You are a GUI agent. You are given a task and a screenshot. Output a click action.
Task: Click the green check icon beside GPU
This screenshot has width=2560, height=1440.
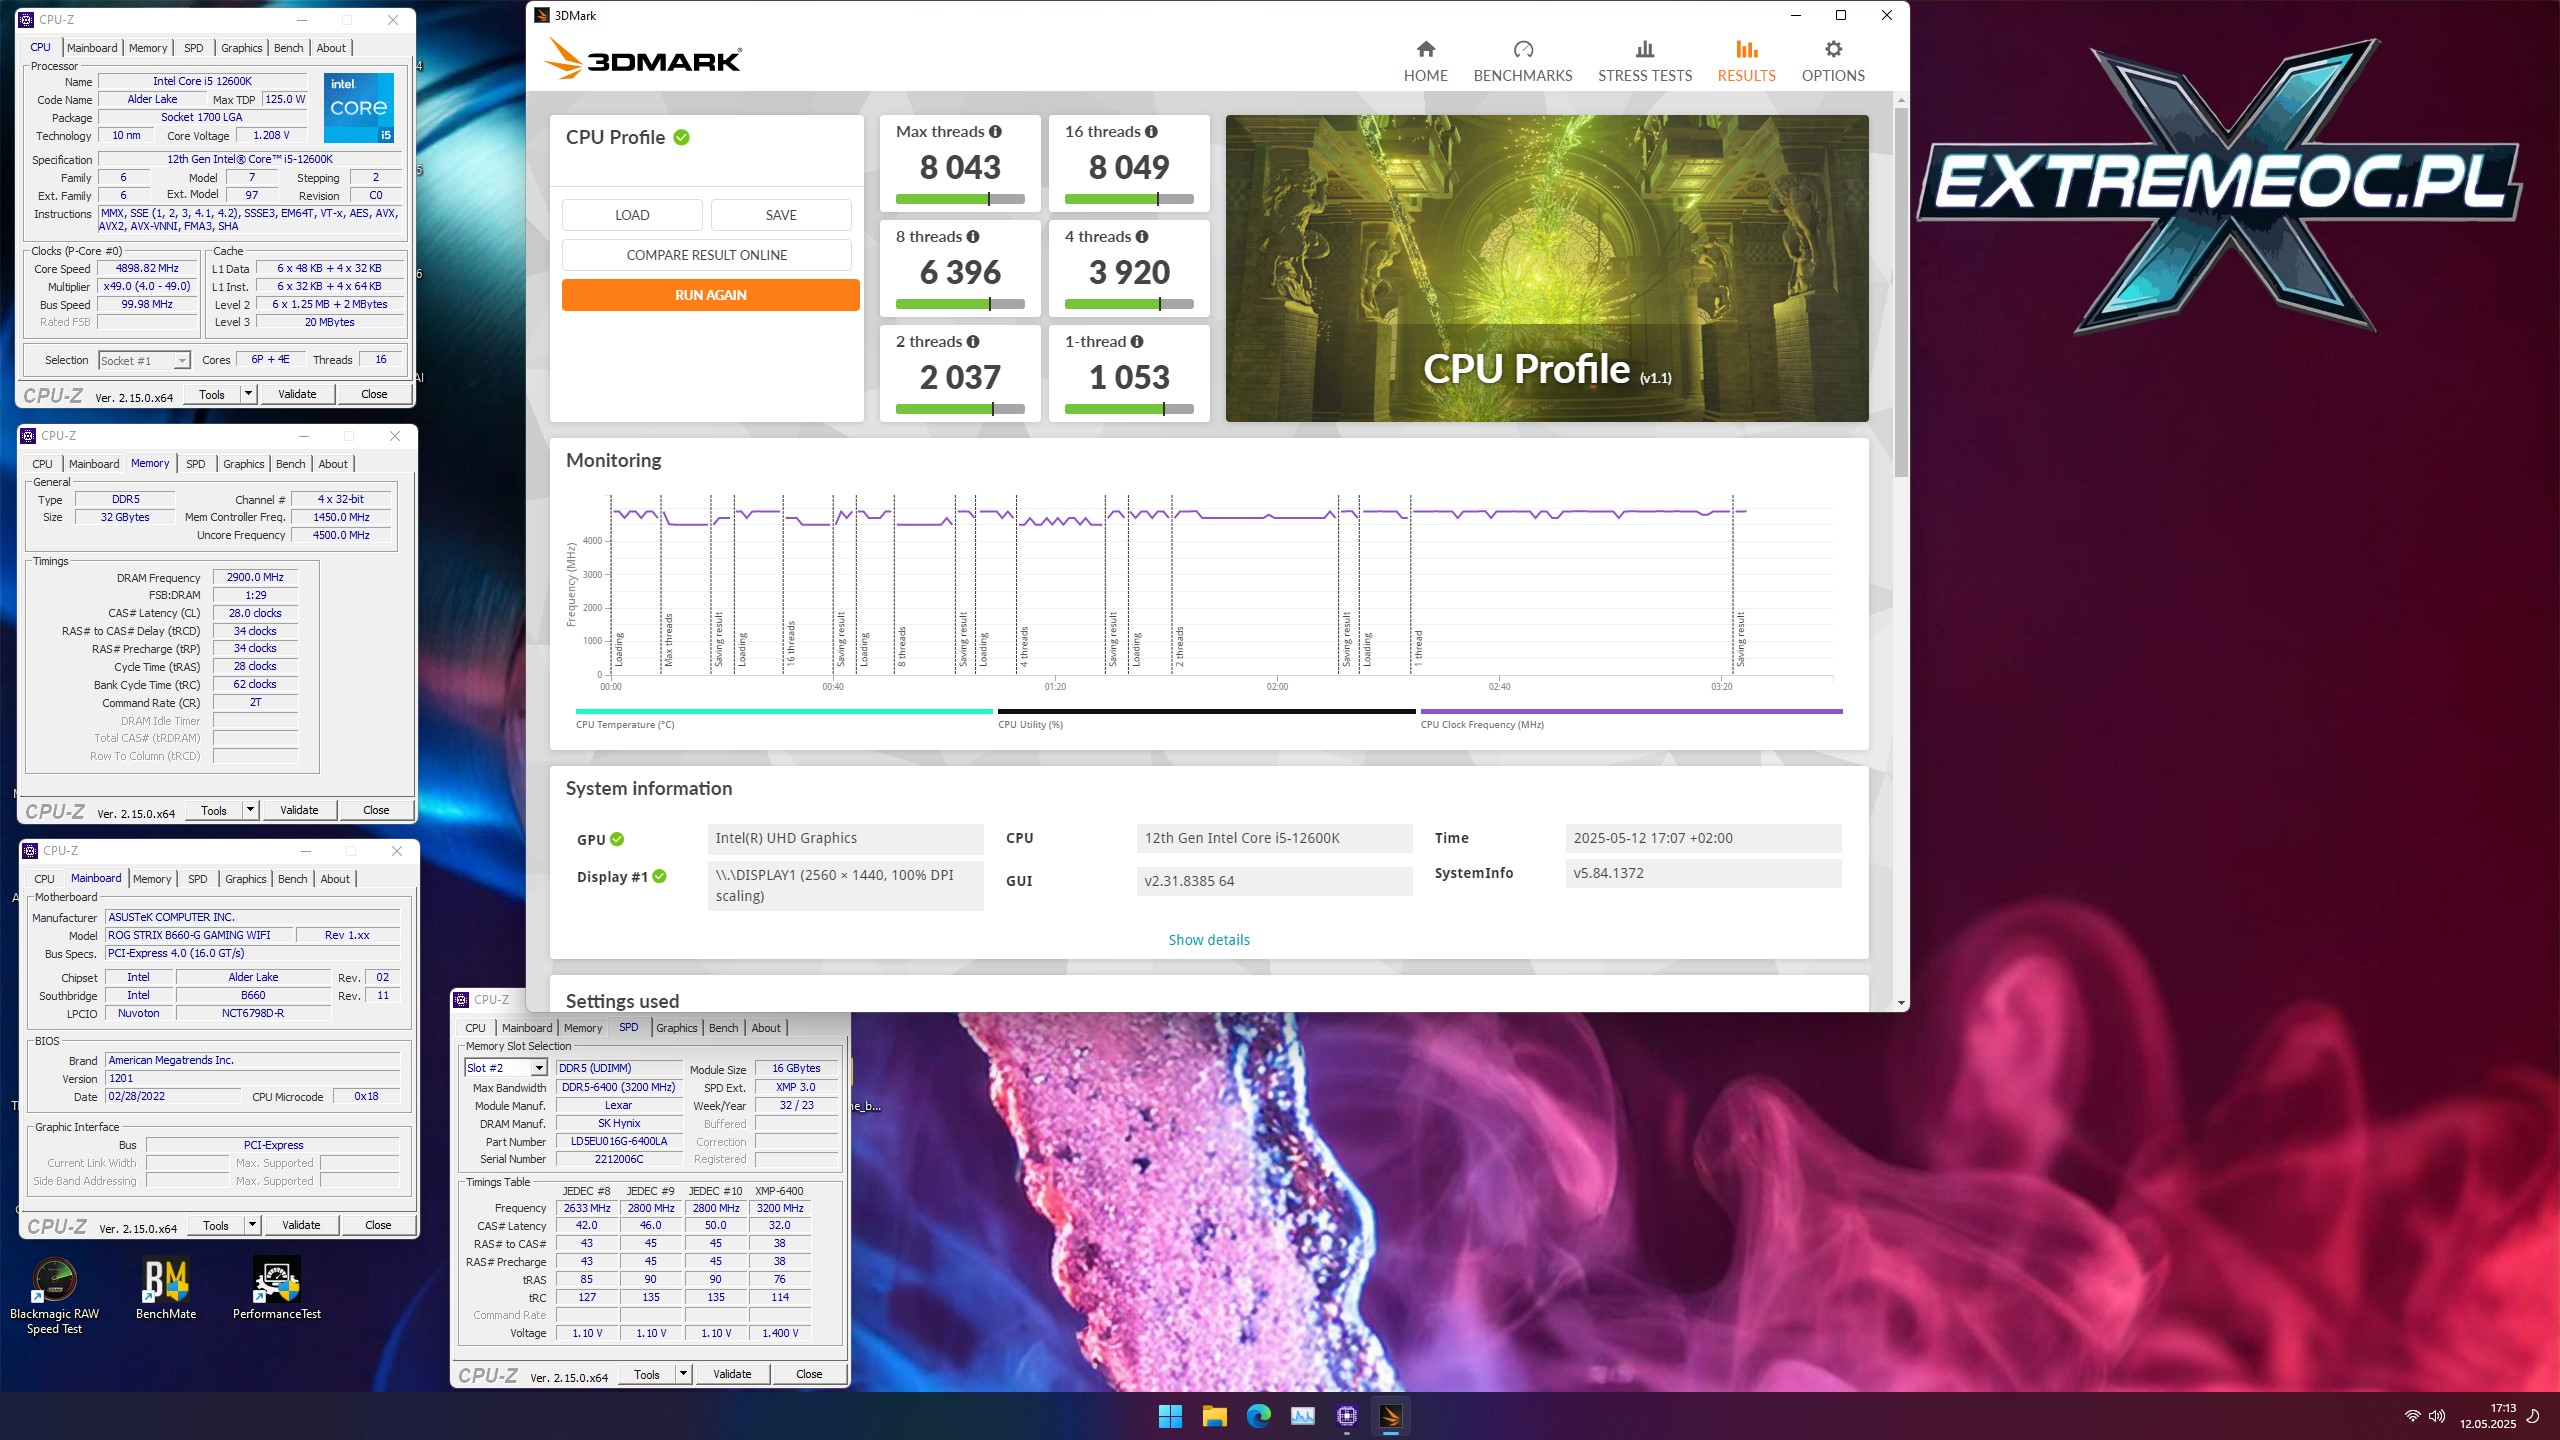click(x=617, y=840)
